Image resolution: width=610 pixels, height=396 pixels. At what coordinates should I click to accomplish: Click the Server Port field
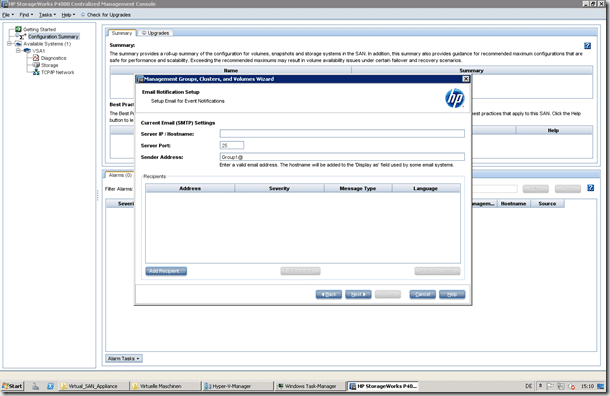232,145
